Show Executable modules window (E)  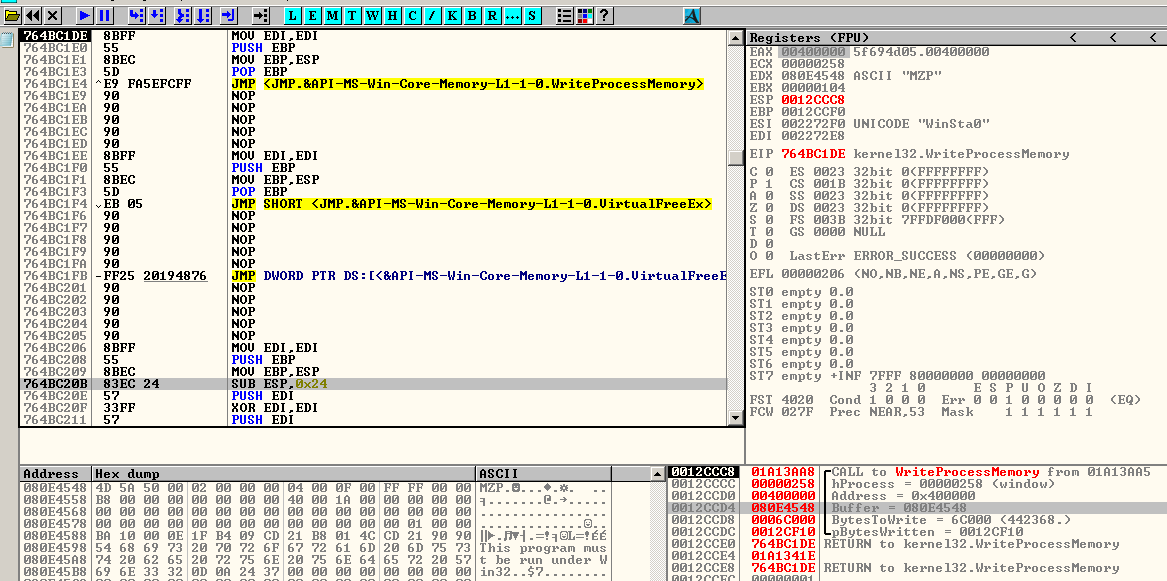pos(312,16)
